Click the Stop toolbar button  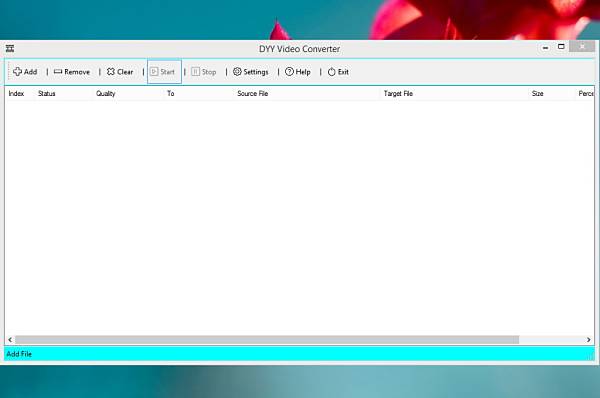pos(204,72)
